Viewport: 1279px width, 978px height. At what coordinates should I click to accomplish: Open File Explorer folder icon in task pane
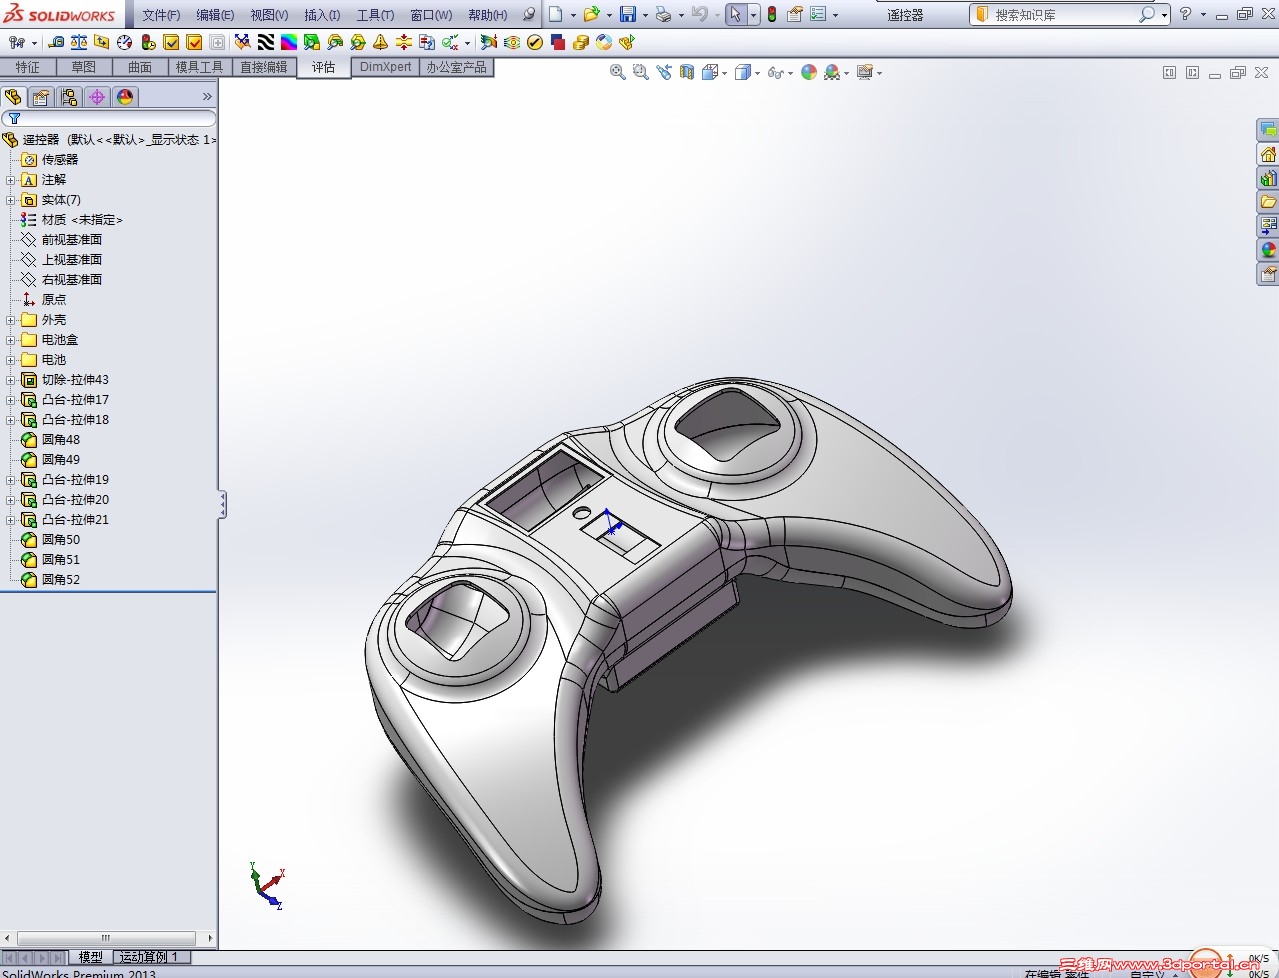point(1268,202)
